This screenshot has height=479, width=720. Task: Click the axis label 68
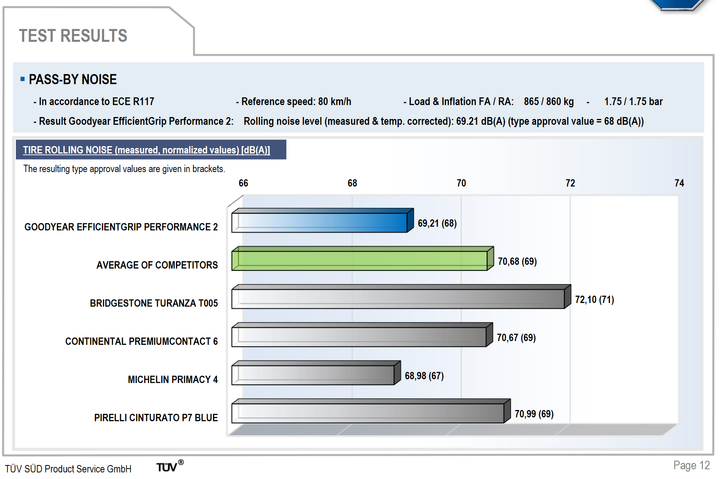(352, 183)
